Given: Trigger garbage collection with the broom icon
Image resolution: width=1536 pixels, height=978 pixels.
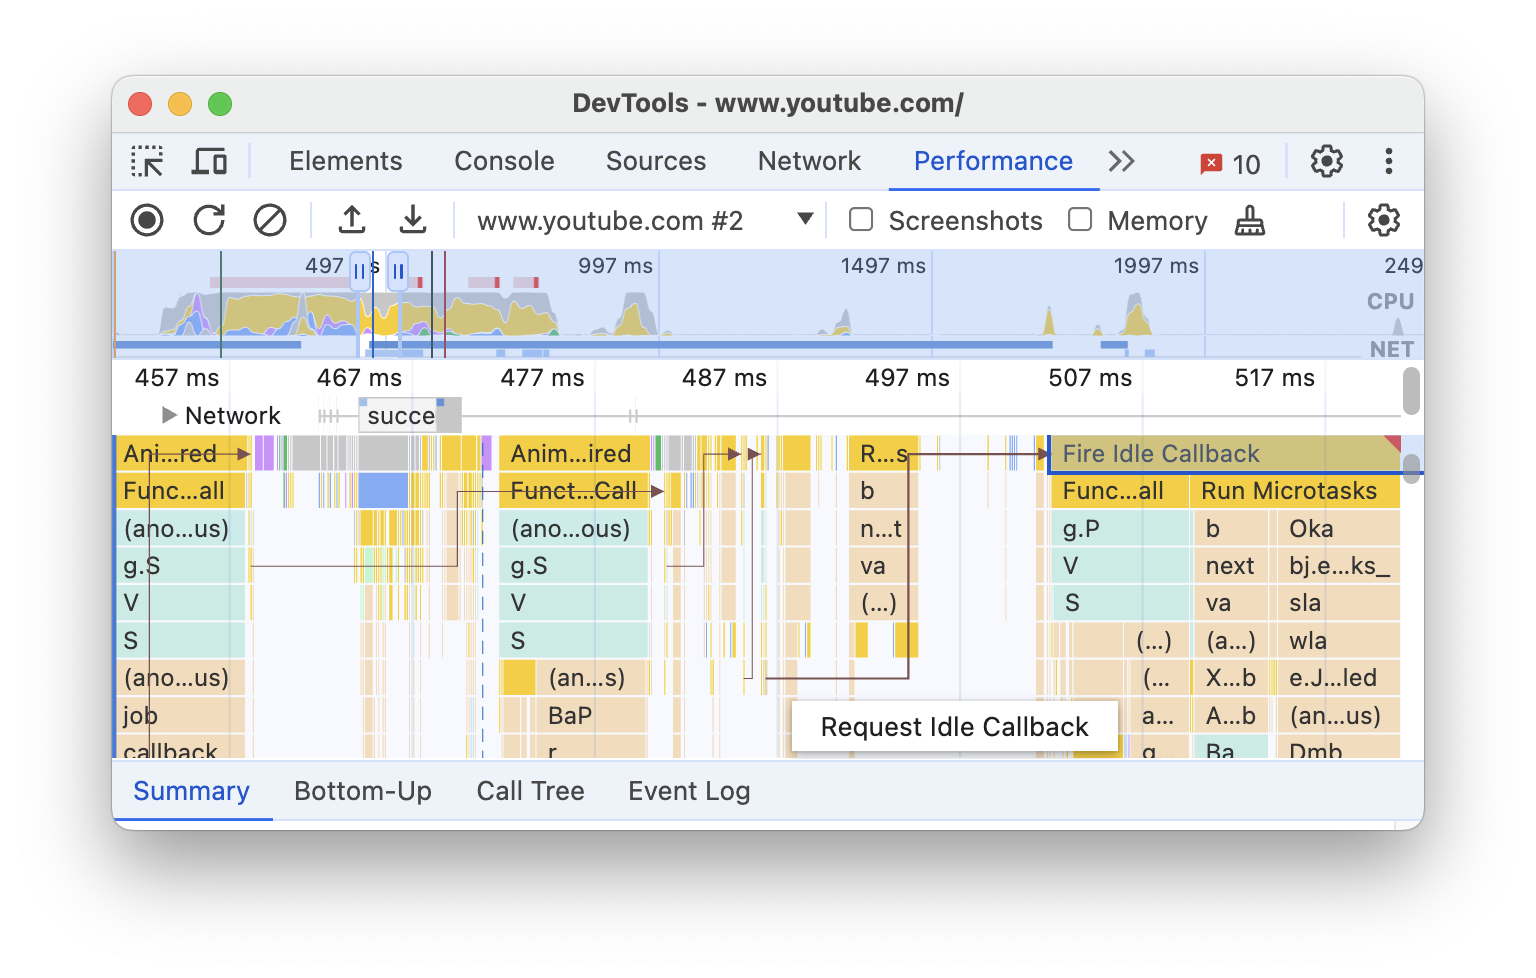Looking at the screenshot, I should 1251,220.
